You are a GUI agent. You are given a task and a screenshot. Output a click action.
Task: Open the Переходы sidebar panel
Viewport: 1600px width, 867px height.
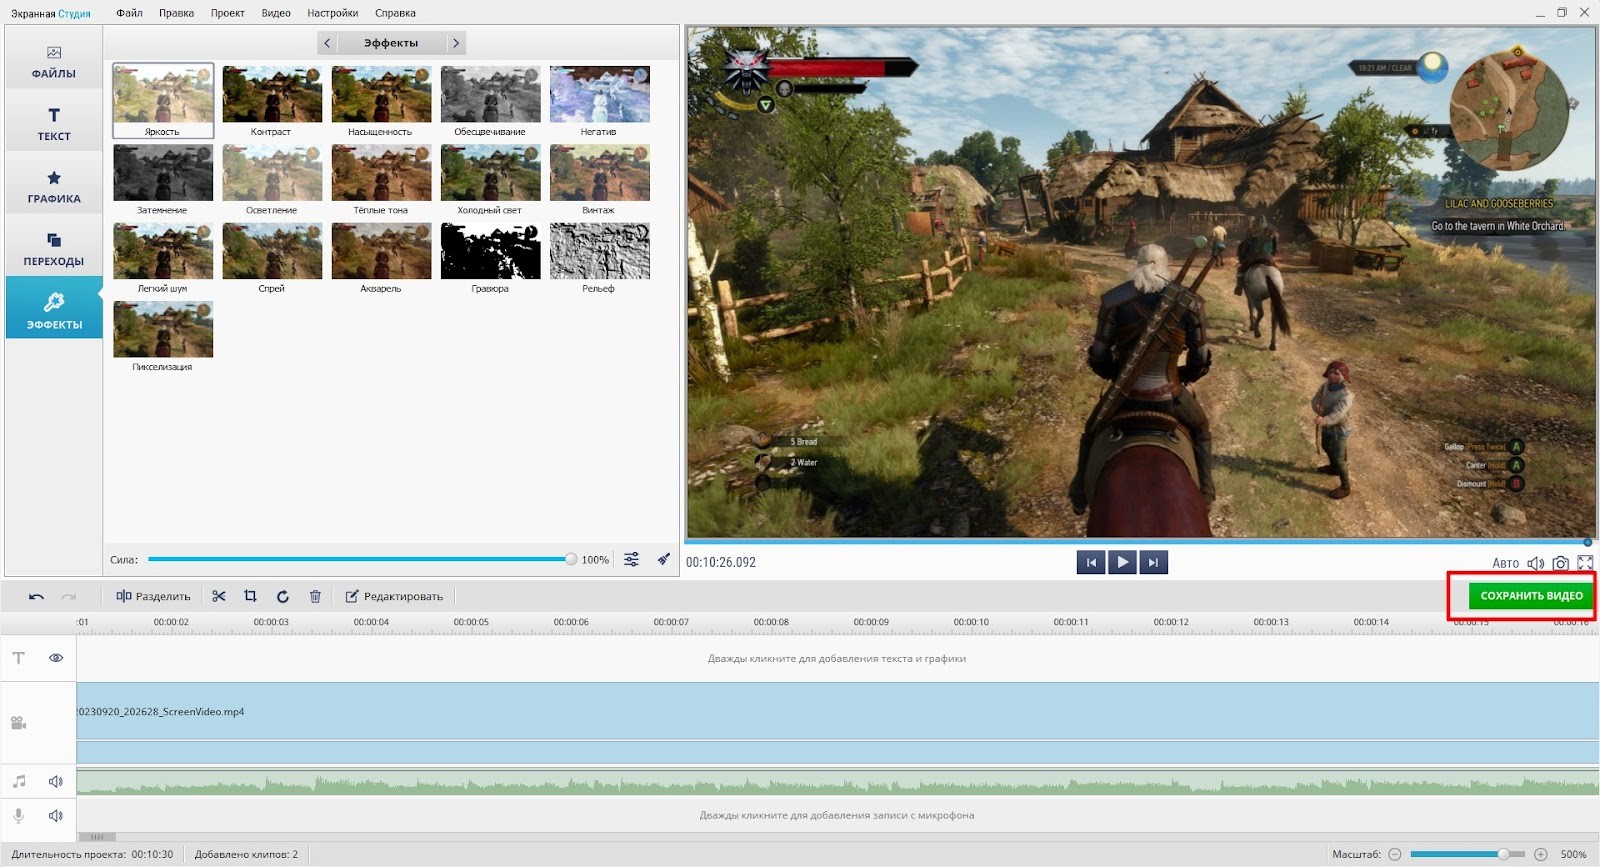(54, 249)
